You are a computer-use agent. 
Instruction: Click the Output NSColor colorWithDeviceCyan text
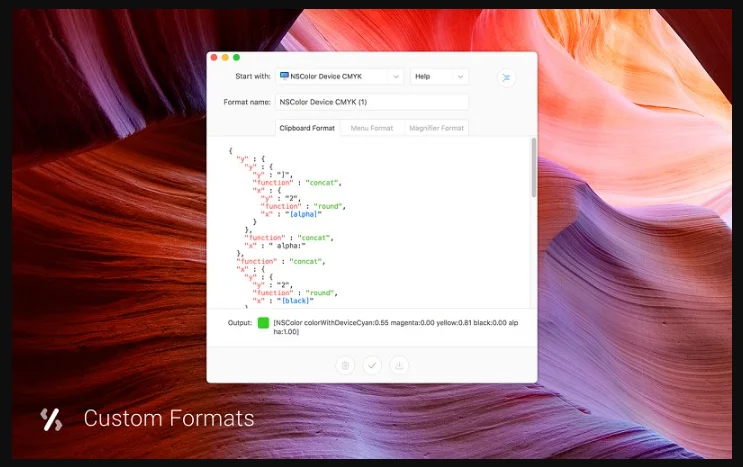click(396, 327)
